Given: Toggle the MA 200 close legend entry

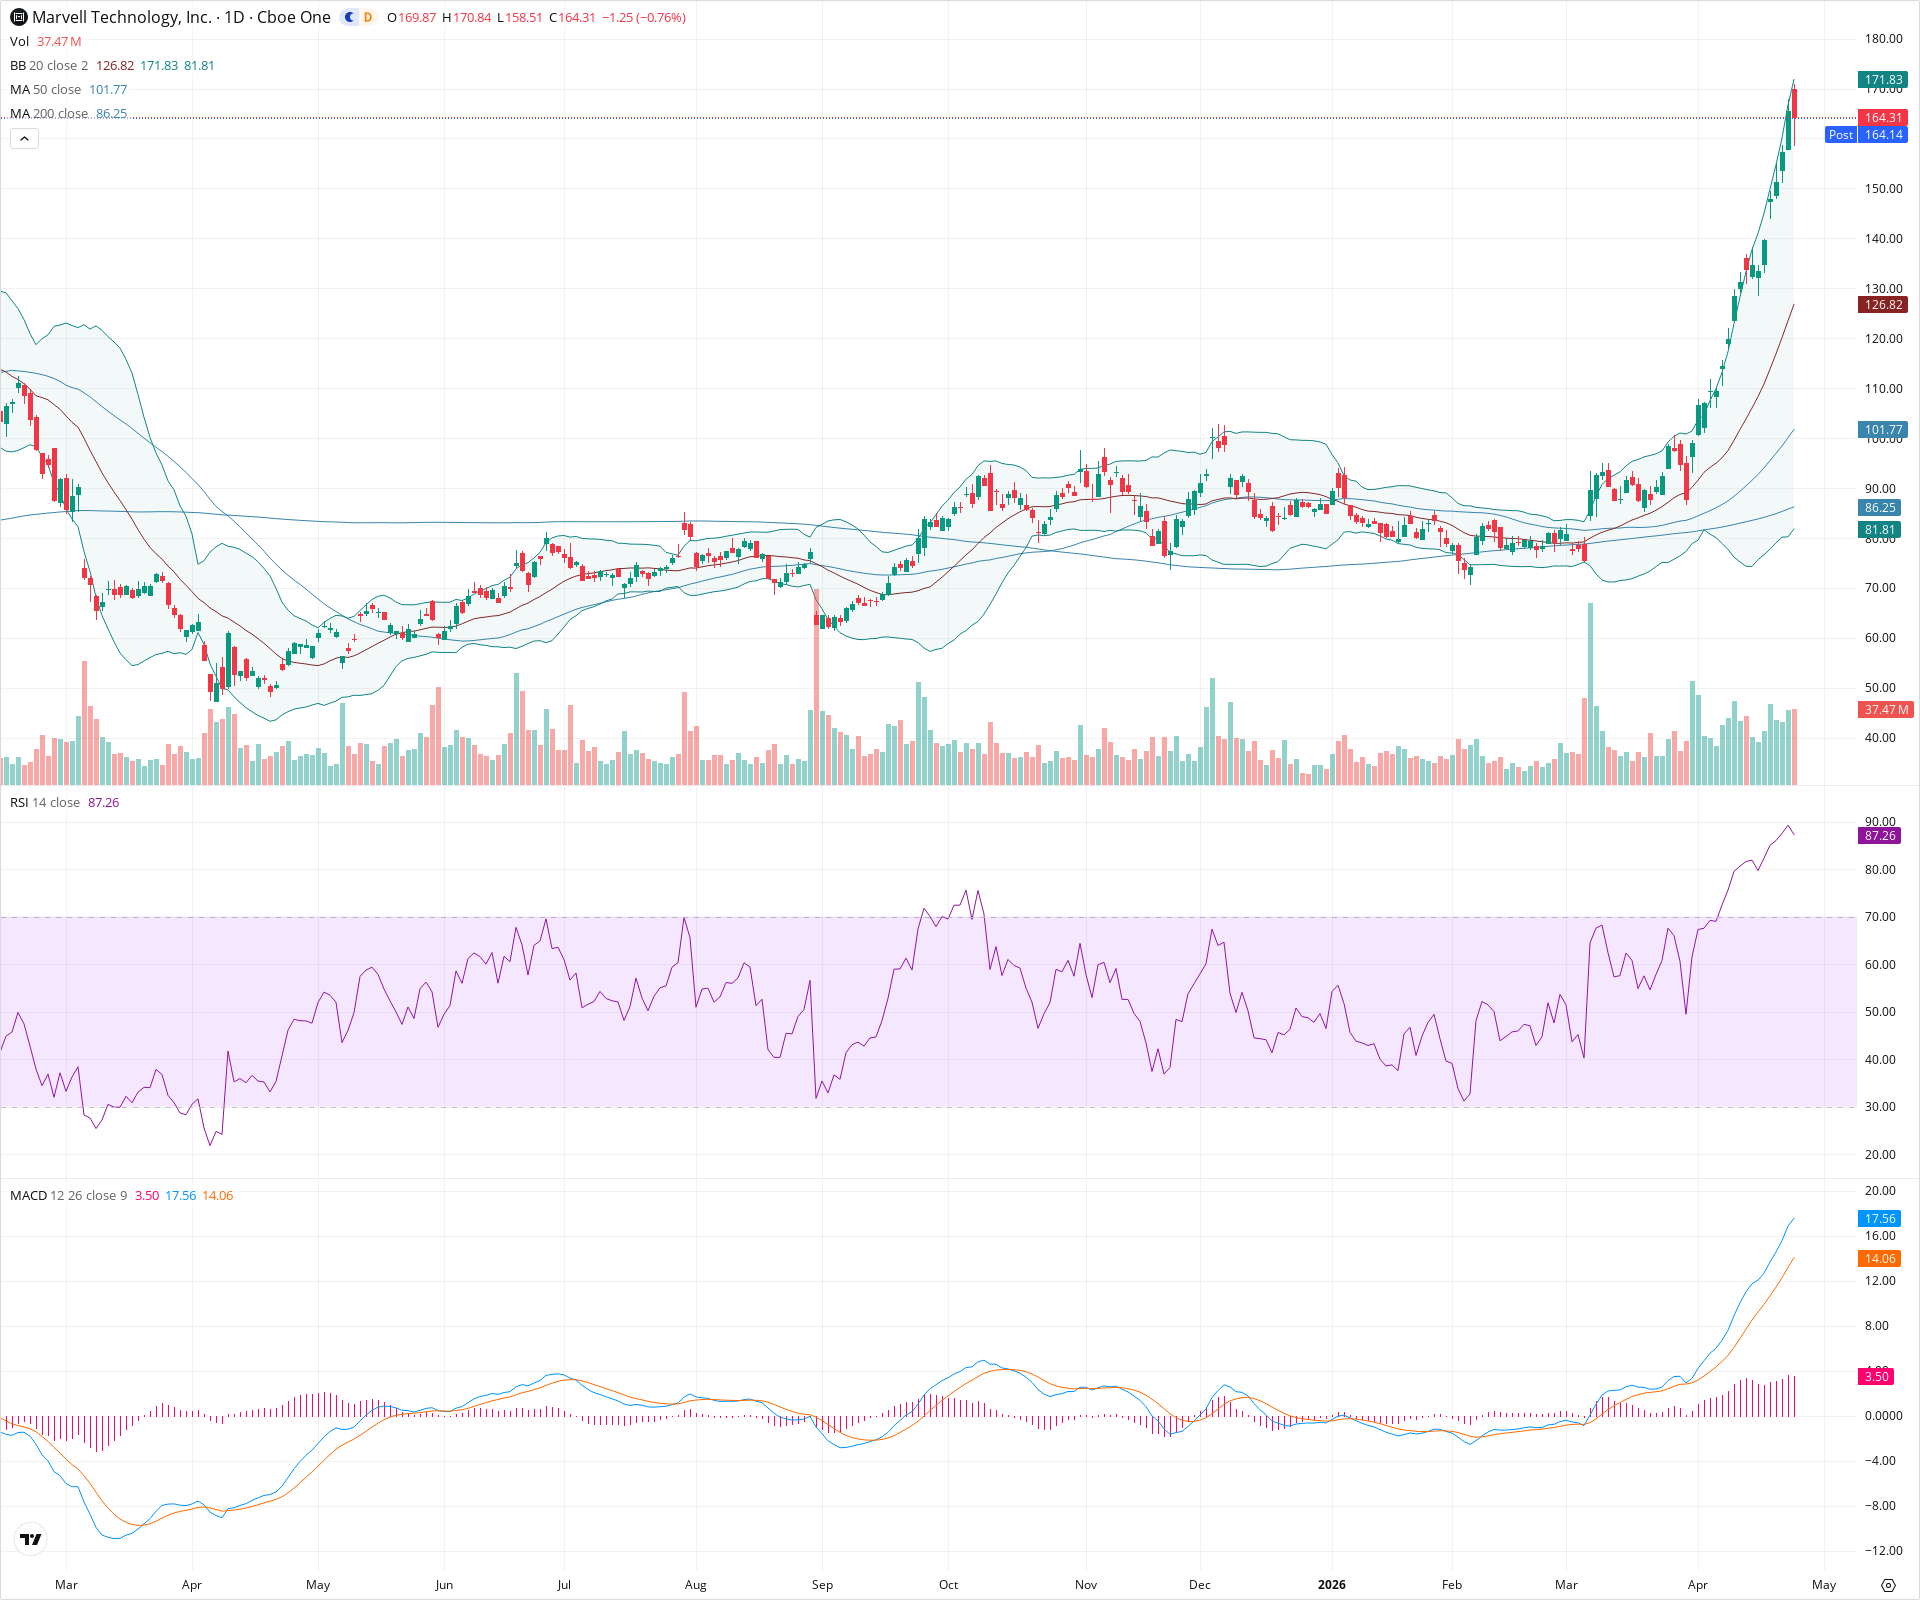Looking at the screenshot, I should [48, 113].
